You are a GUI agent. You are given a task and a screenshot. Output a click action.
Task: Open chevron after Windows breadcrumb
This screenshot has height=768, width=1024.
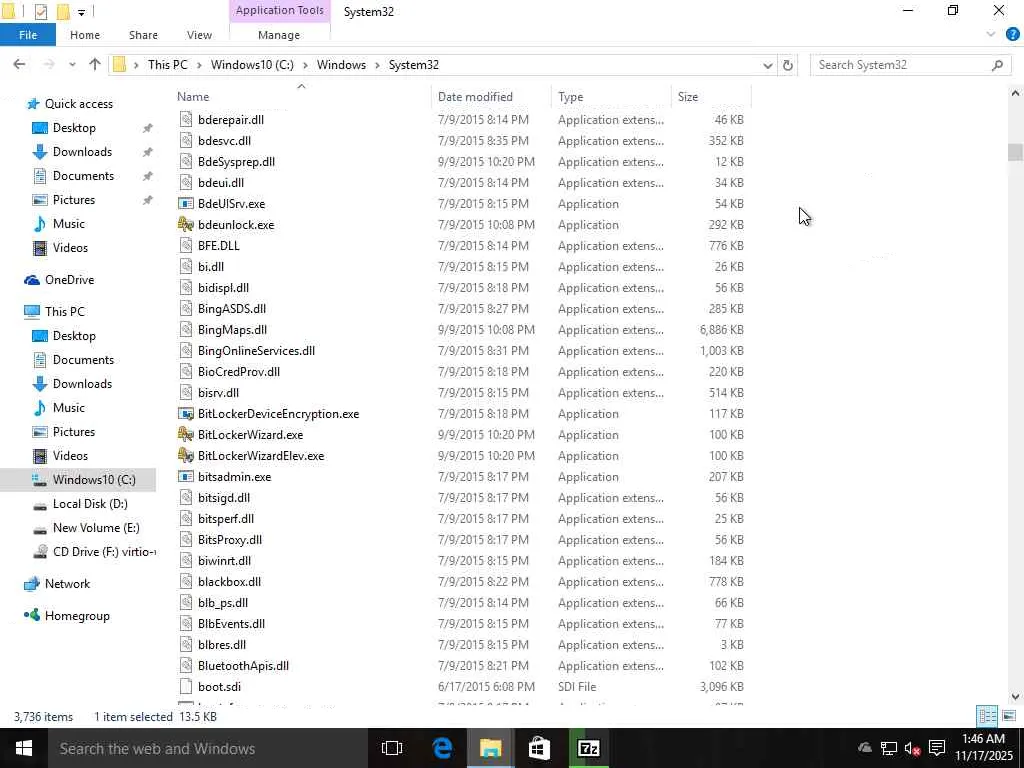(x=377, y=65)
